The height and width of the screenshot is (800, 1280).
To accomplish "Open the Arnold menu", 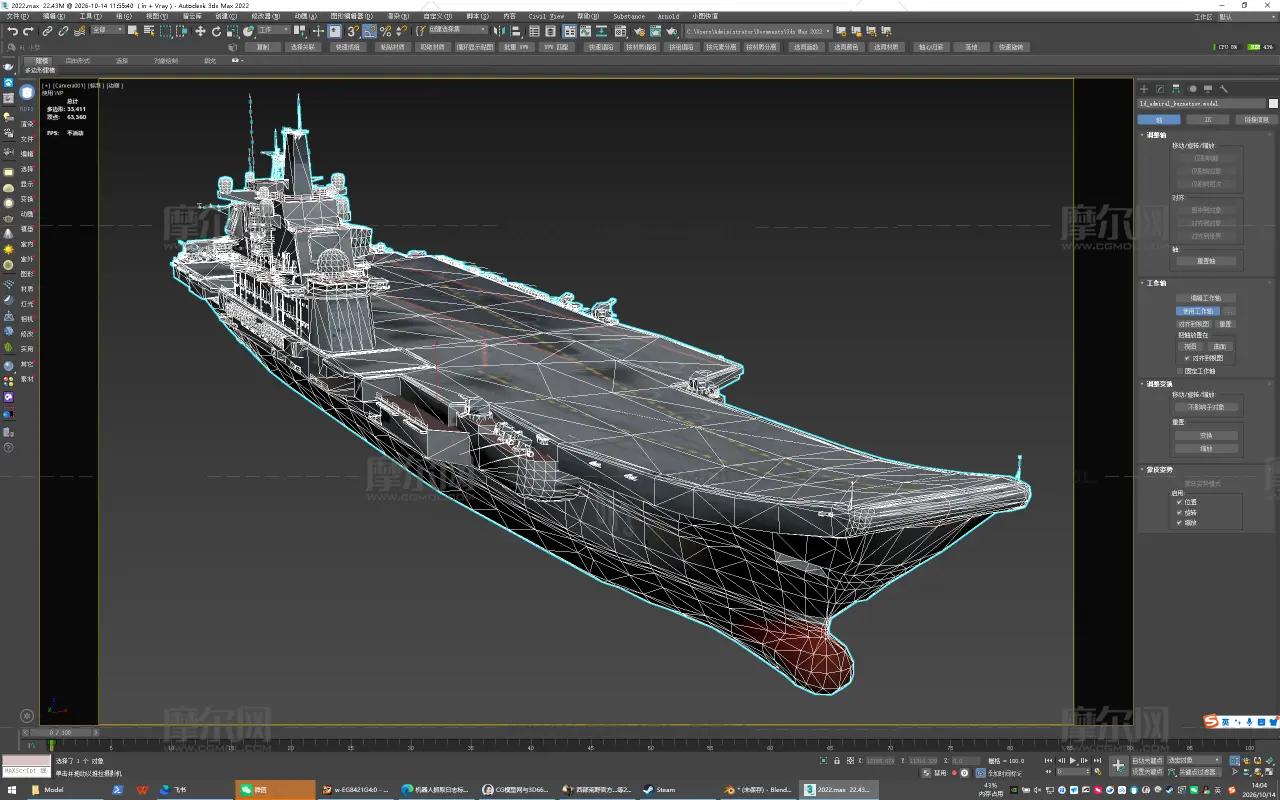I will coord(668,16).
